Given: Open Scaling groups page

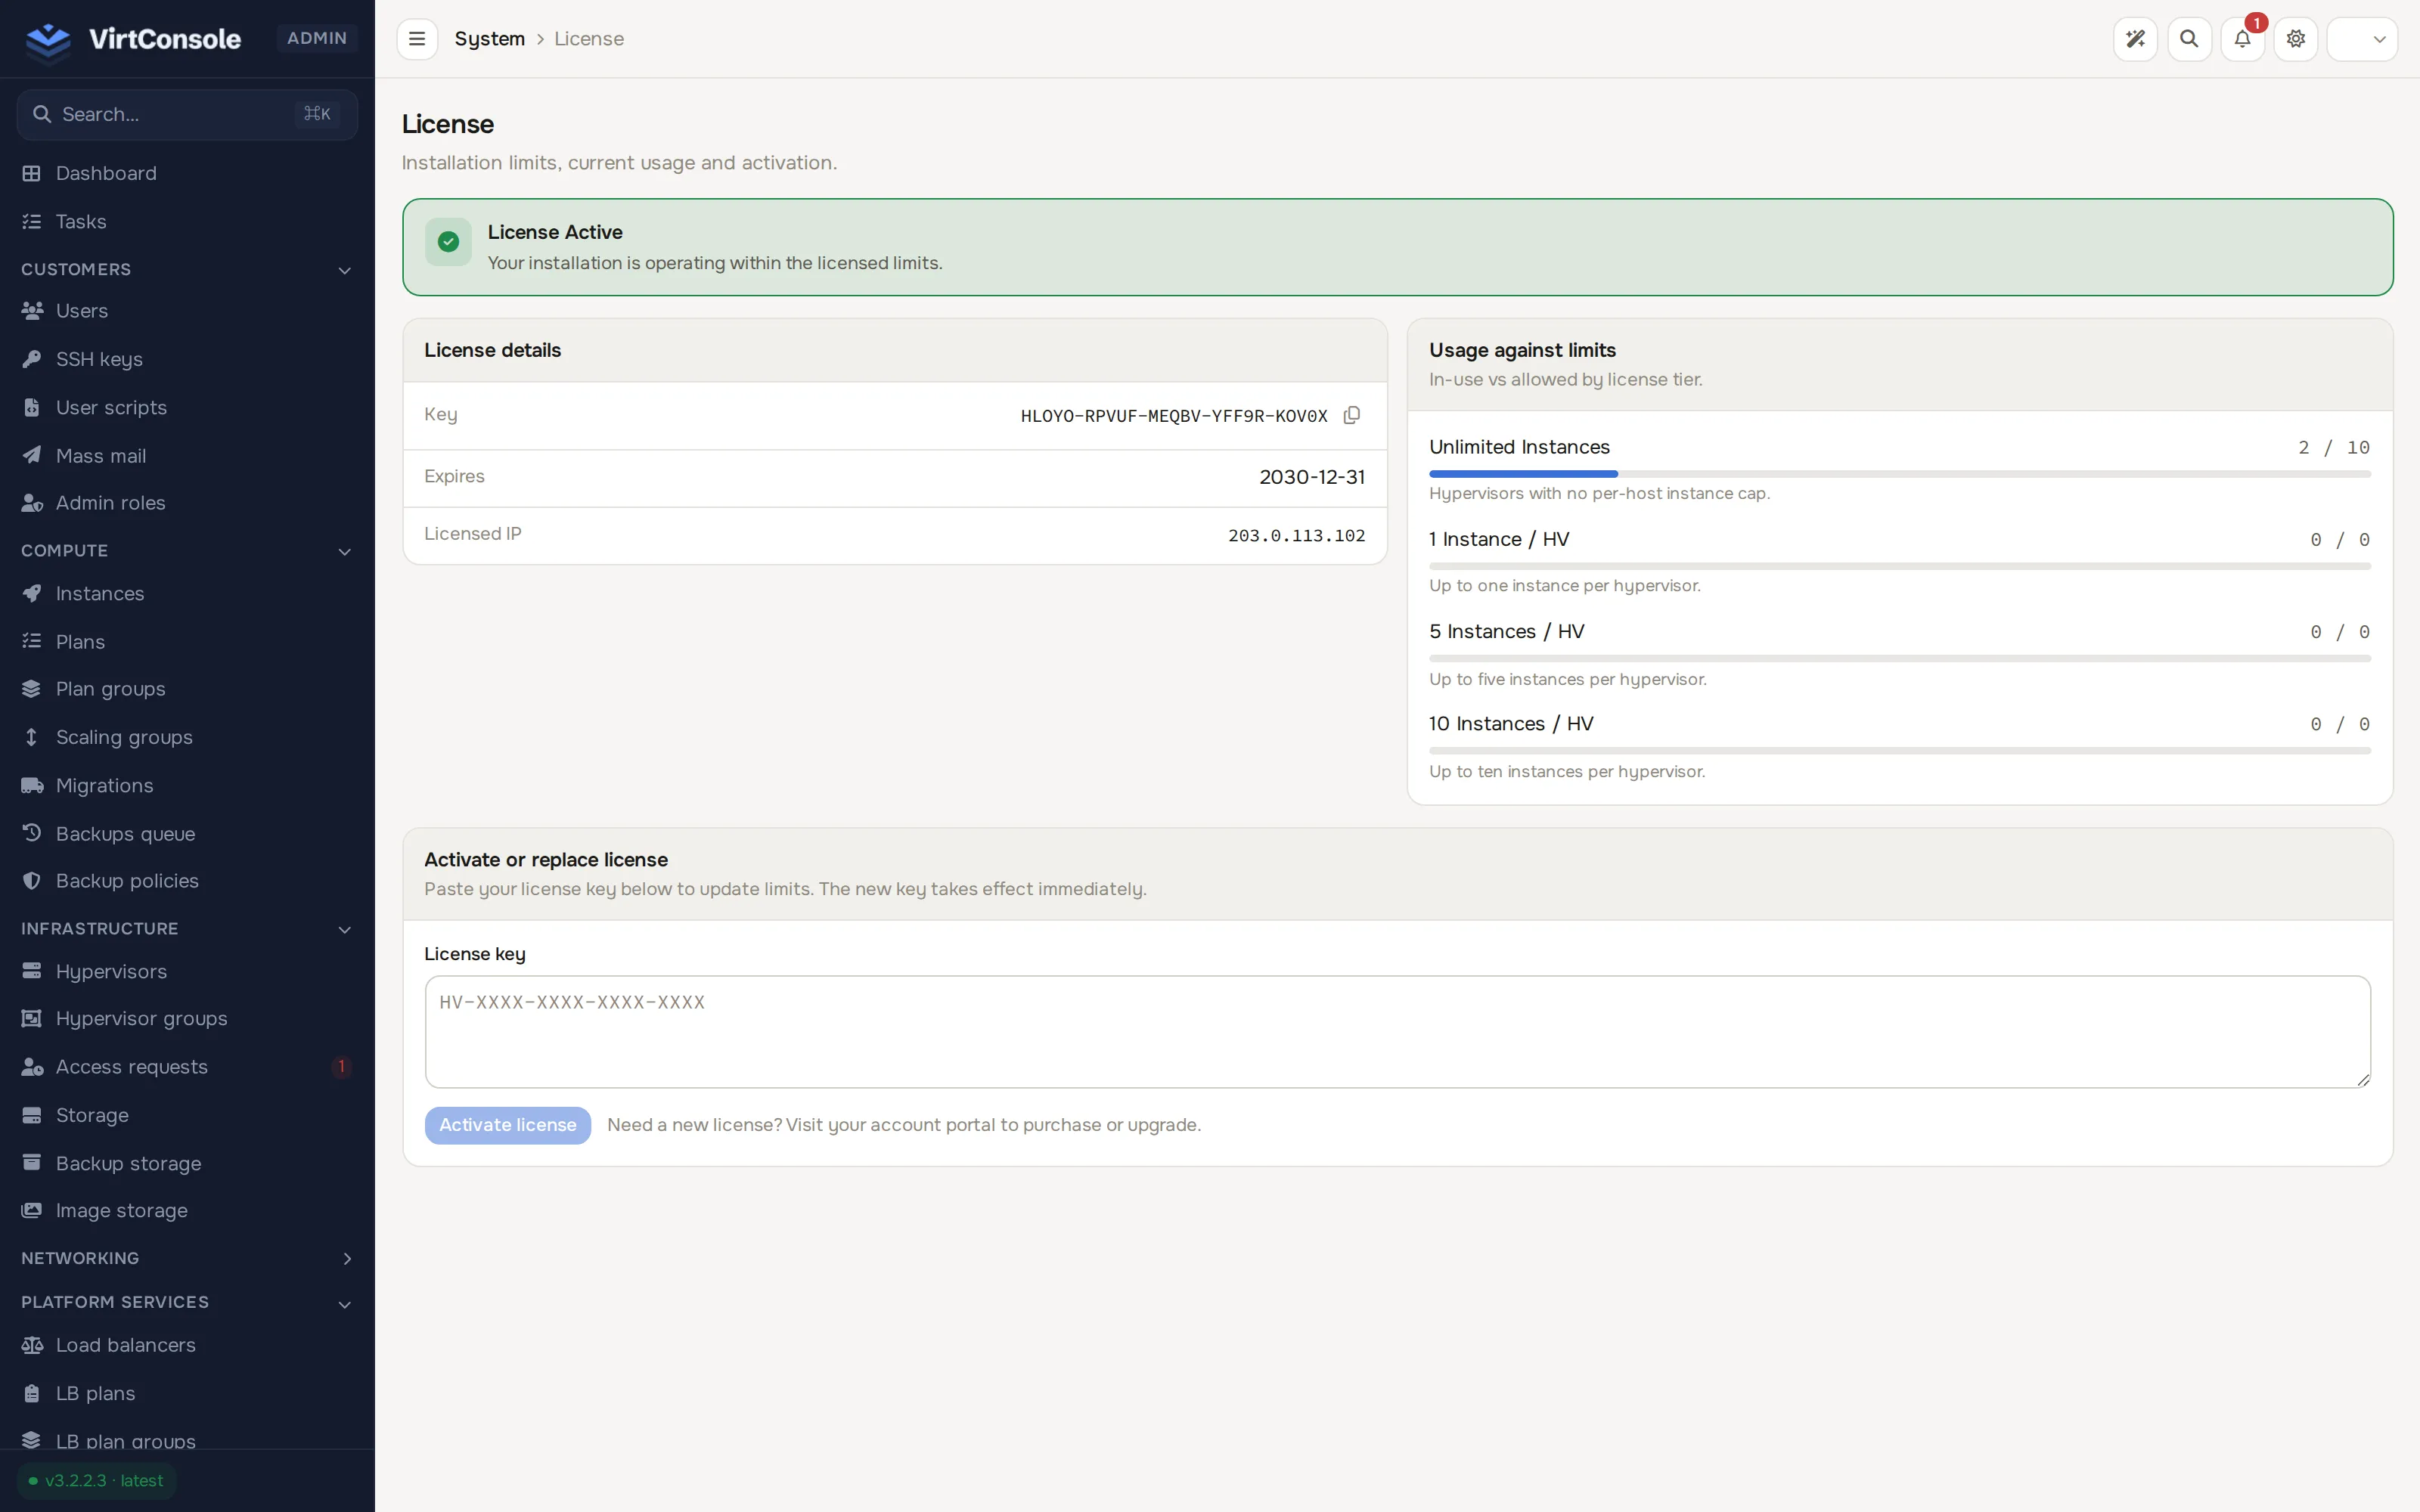Looking at the screenshot, I should (x=187, y=737).
